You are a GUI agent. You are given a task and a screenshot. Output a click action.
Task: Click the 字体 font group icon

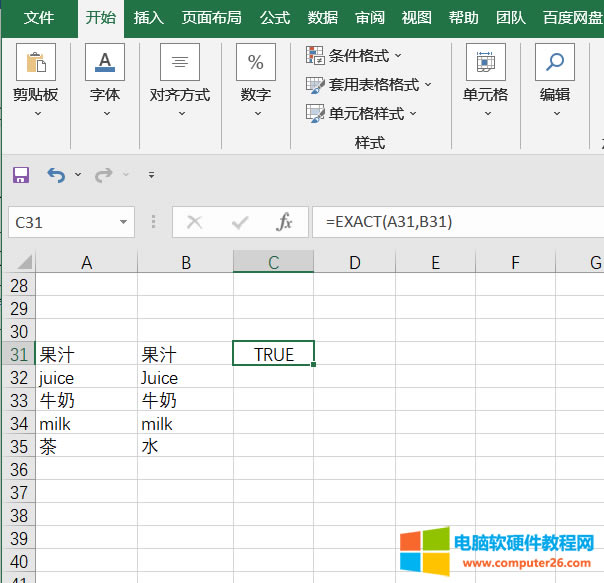[x=105, y=62]
